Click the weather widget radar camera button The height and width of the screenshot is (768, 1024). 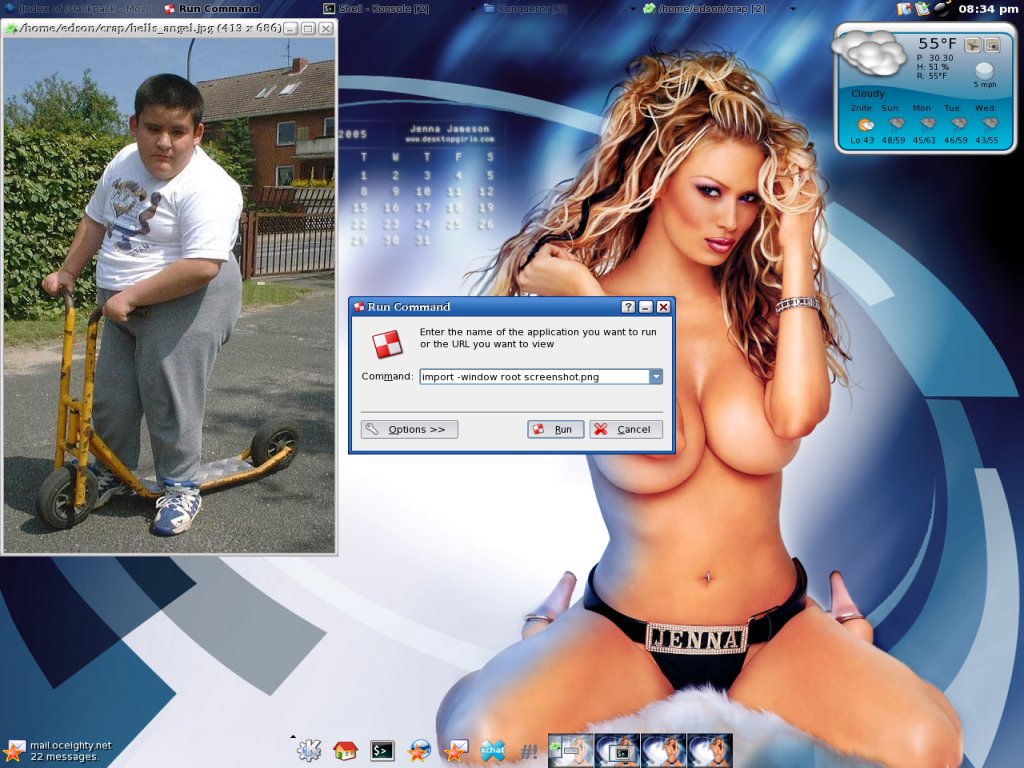click(x=992, y=45)
